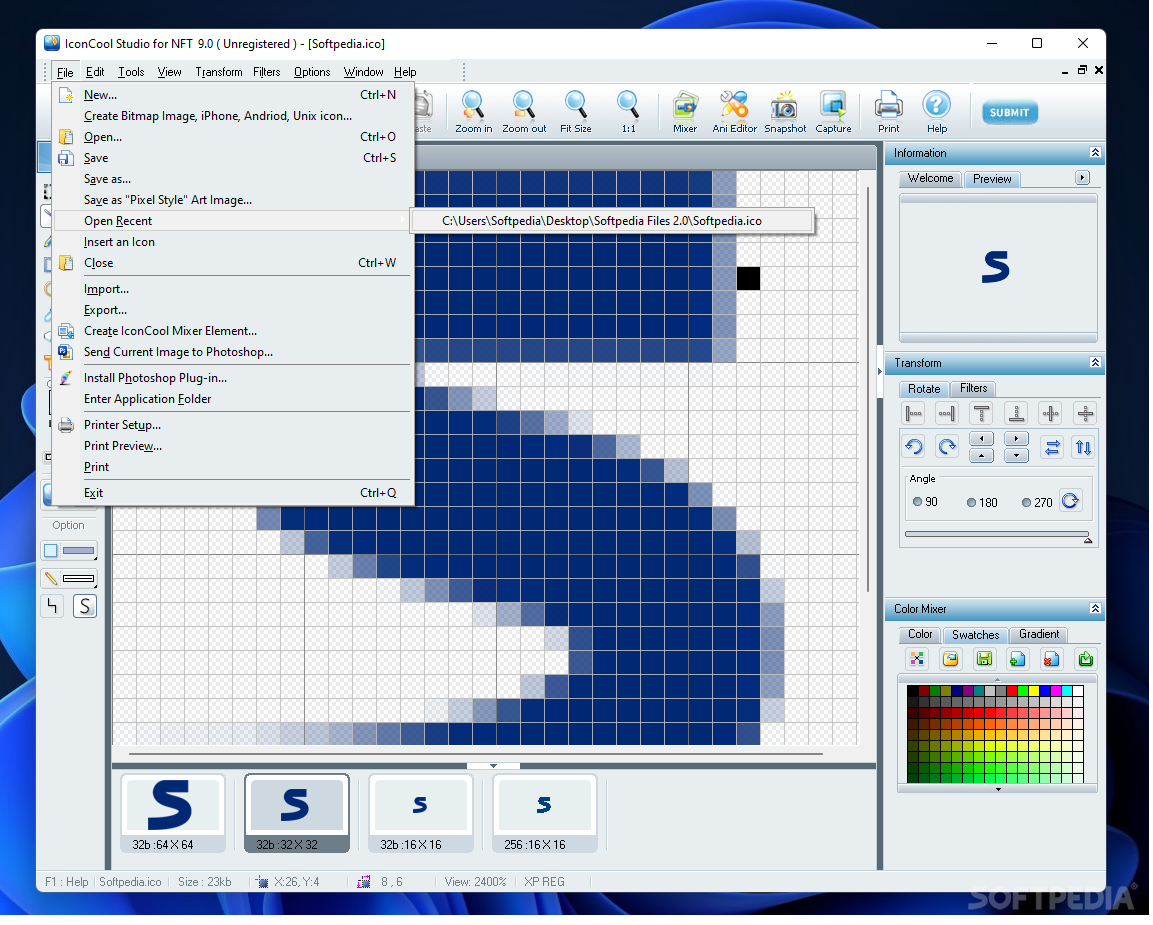Toggle the smooth S anti-alias option
The width and height of the screenshot is (1153, 925).
[85, 607]
